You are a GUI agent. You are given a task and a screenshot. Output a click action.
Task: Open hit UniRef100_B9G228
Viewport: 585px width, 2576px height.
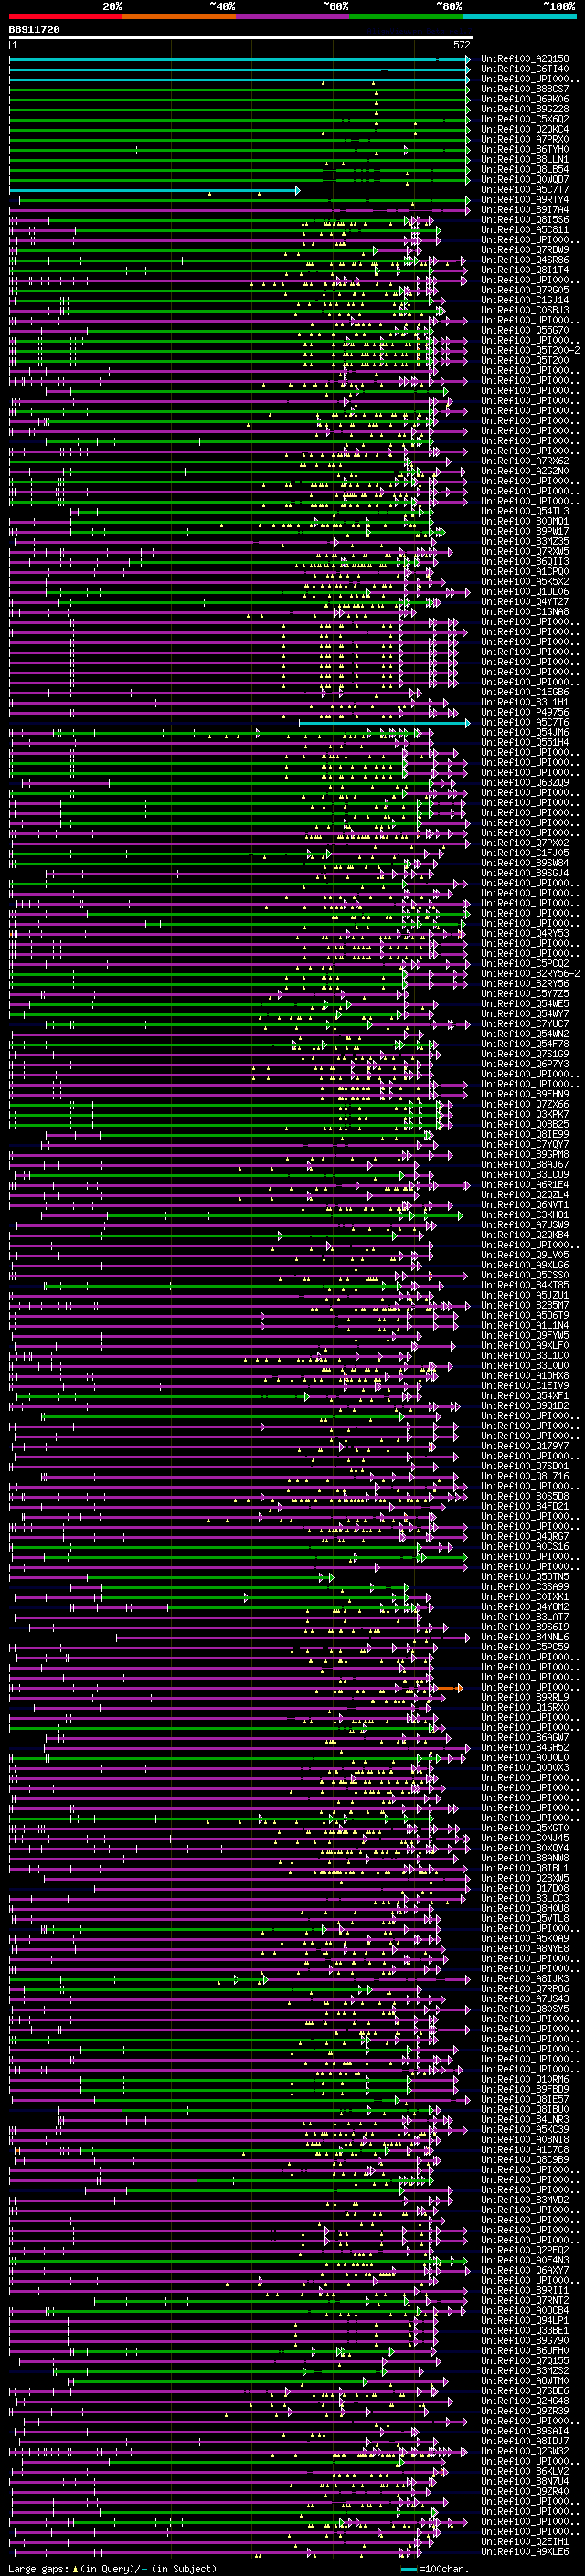click(525, 109)
